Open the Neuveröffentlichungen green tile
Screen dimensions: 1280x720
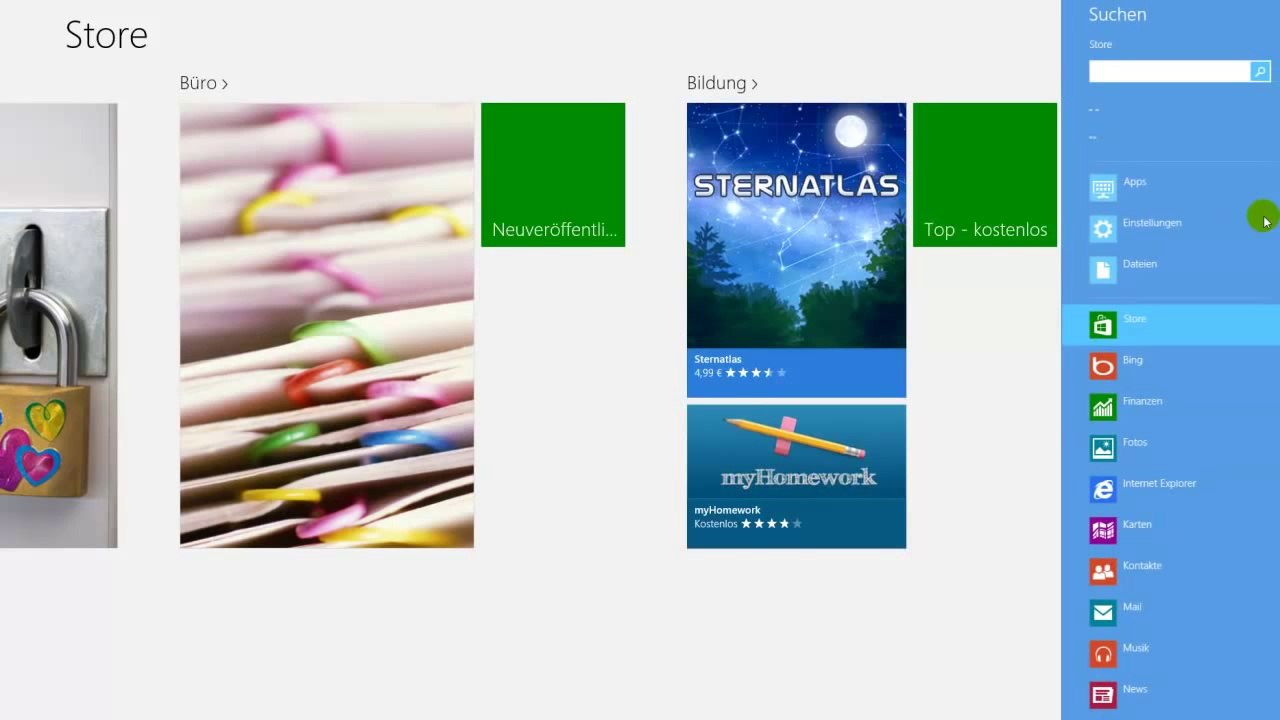(553, 175)
